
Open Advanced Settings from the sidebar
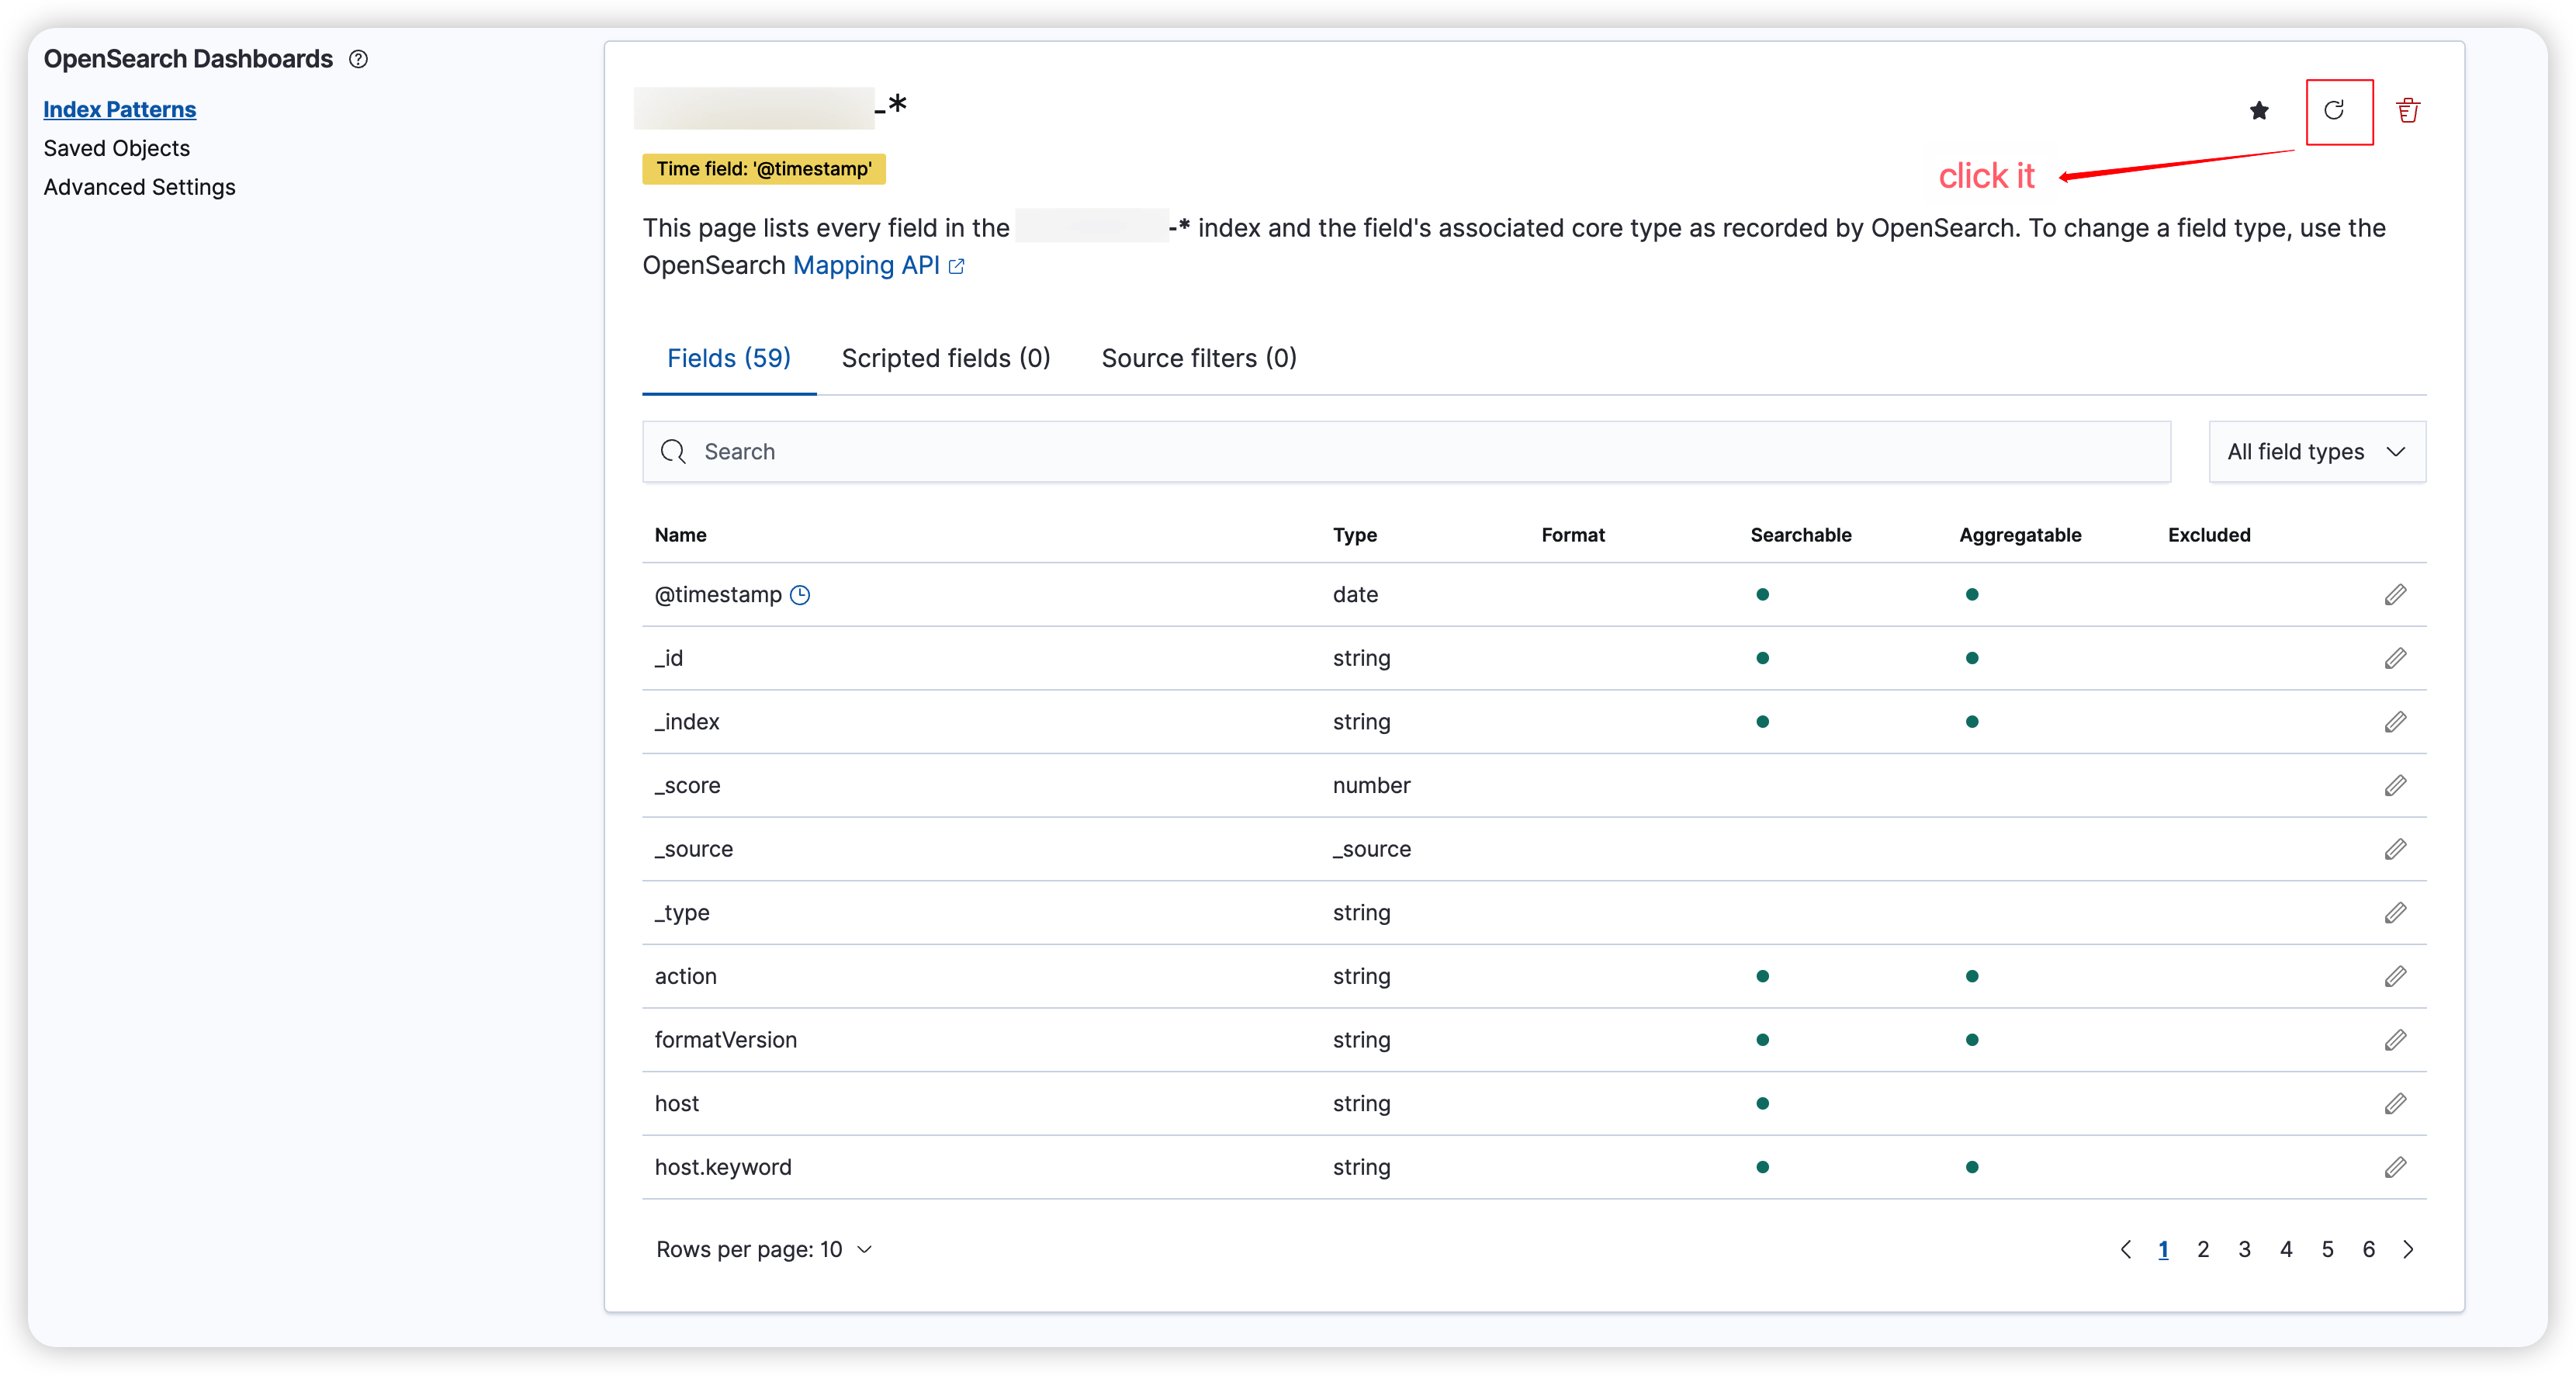click(139, 187)
